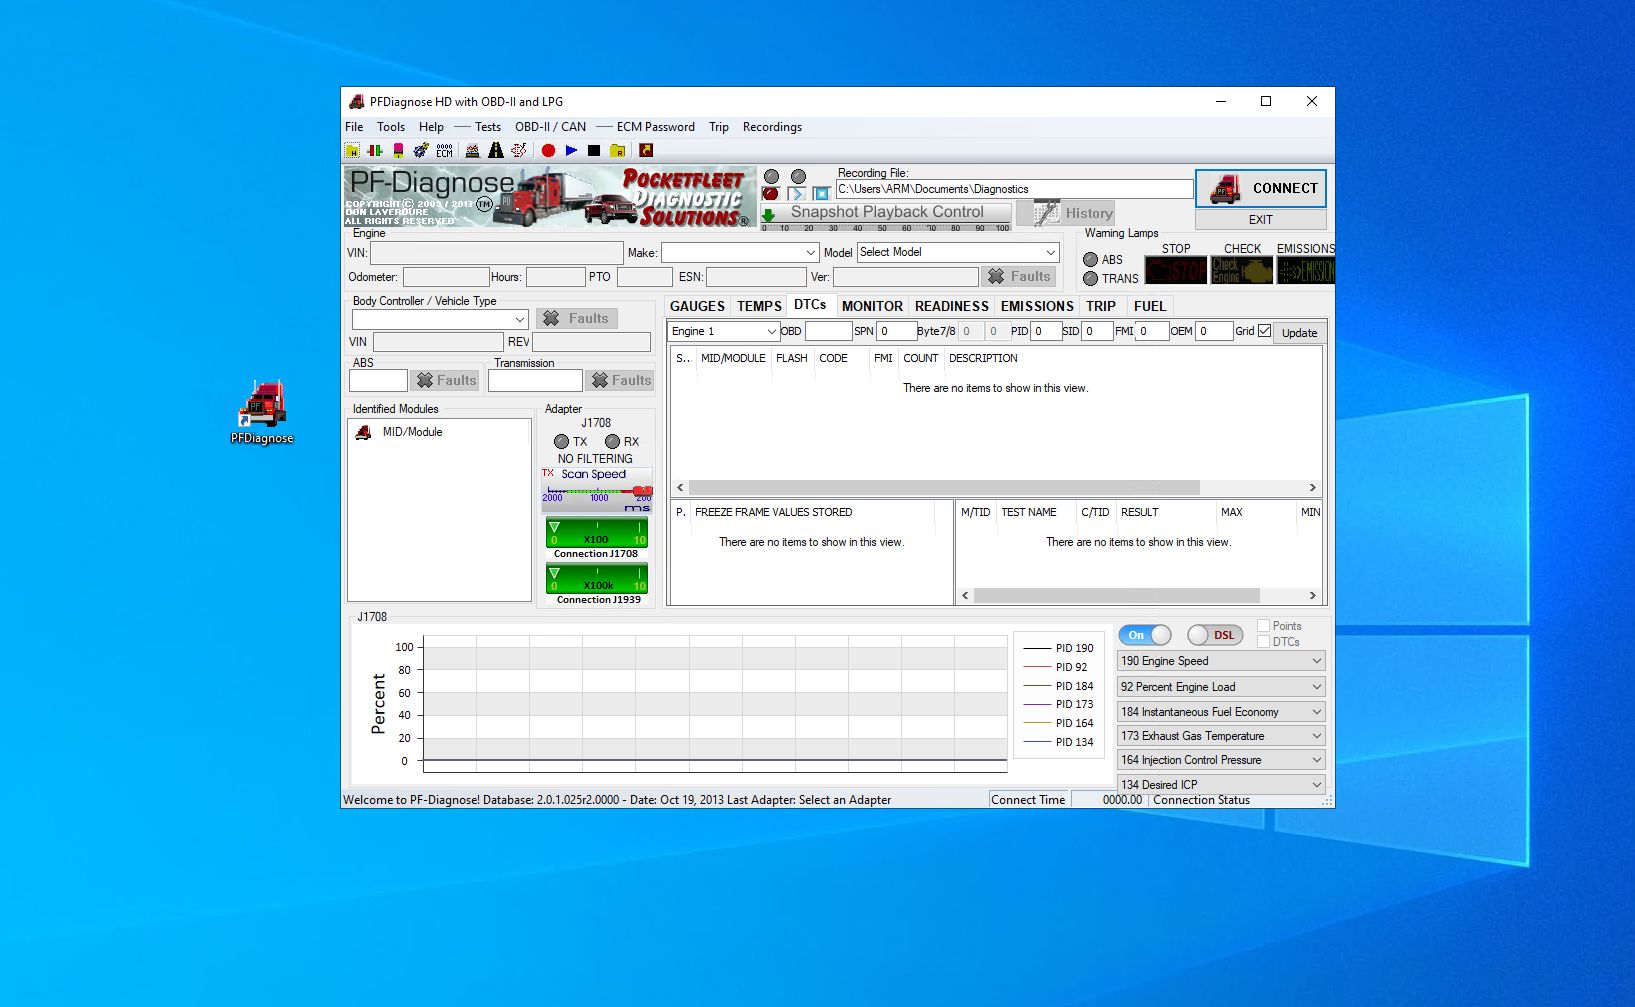Enable the DTCs checkbox by the graph
The image size is (1635, 1007).
1263,642
